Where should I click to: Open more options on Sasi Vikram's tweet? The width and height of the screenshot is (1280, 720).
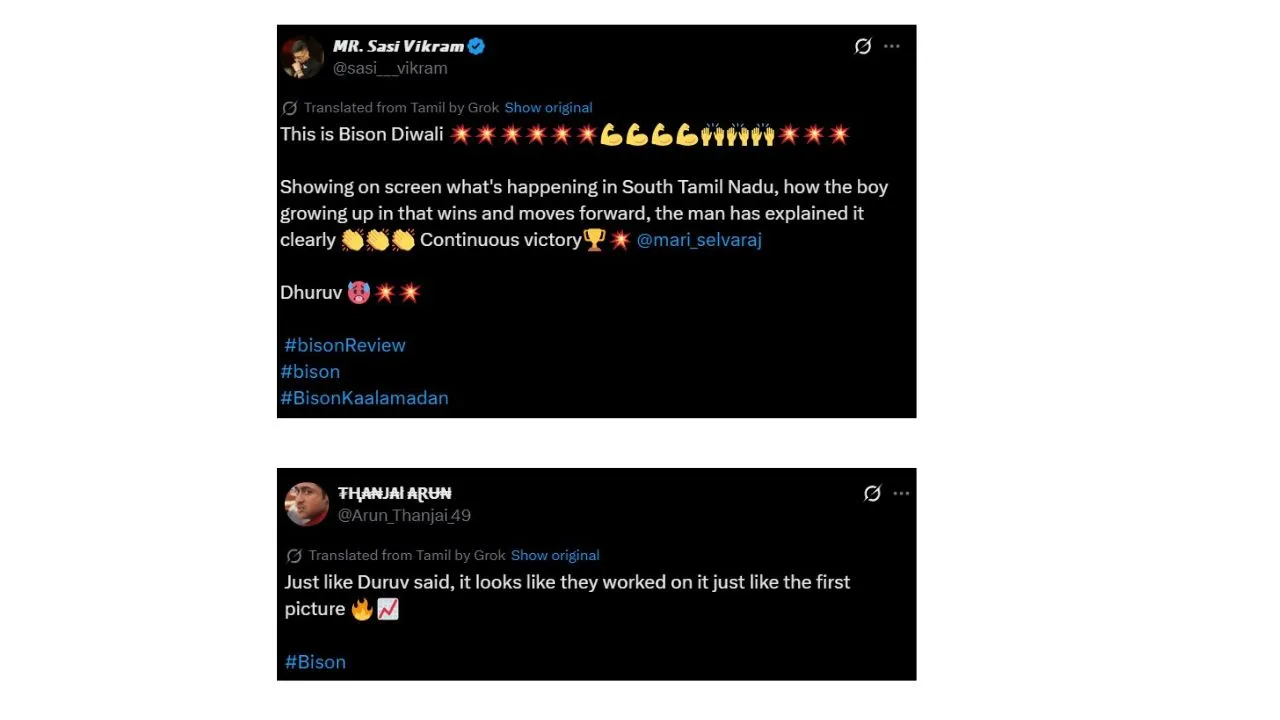(892, 46)
